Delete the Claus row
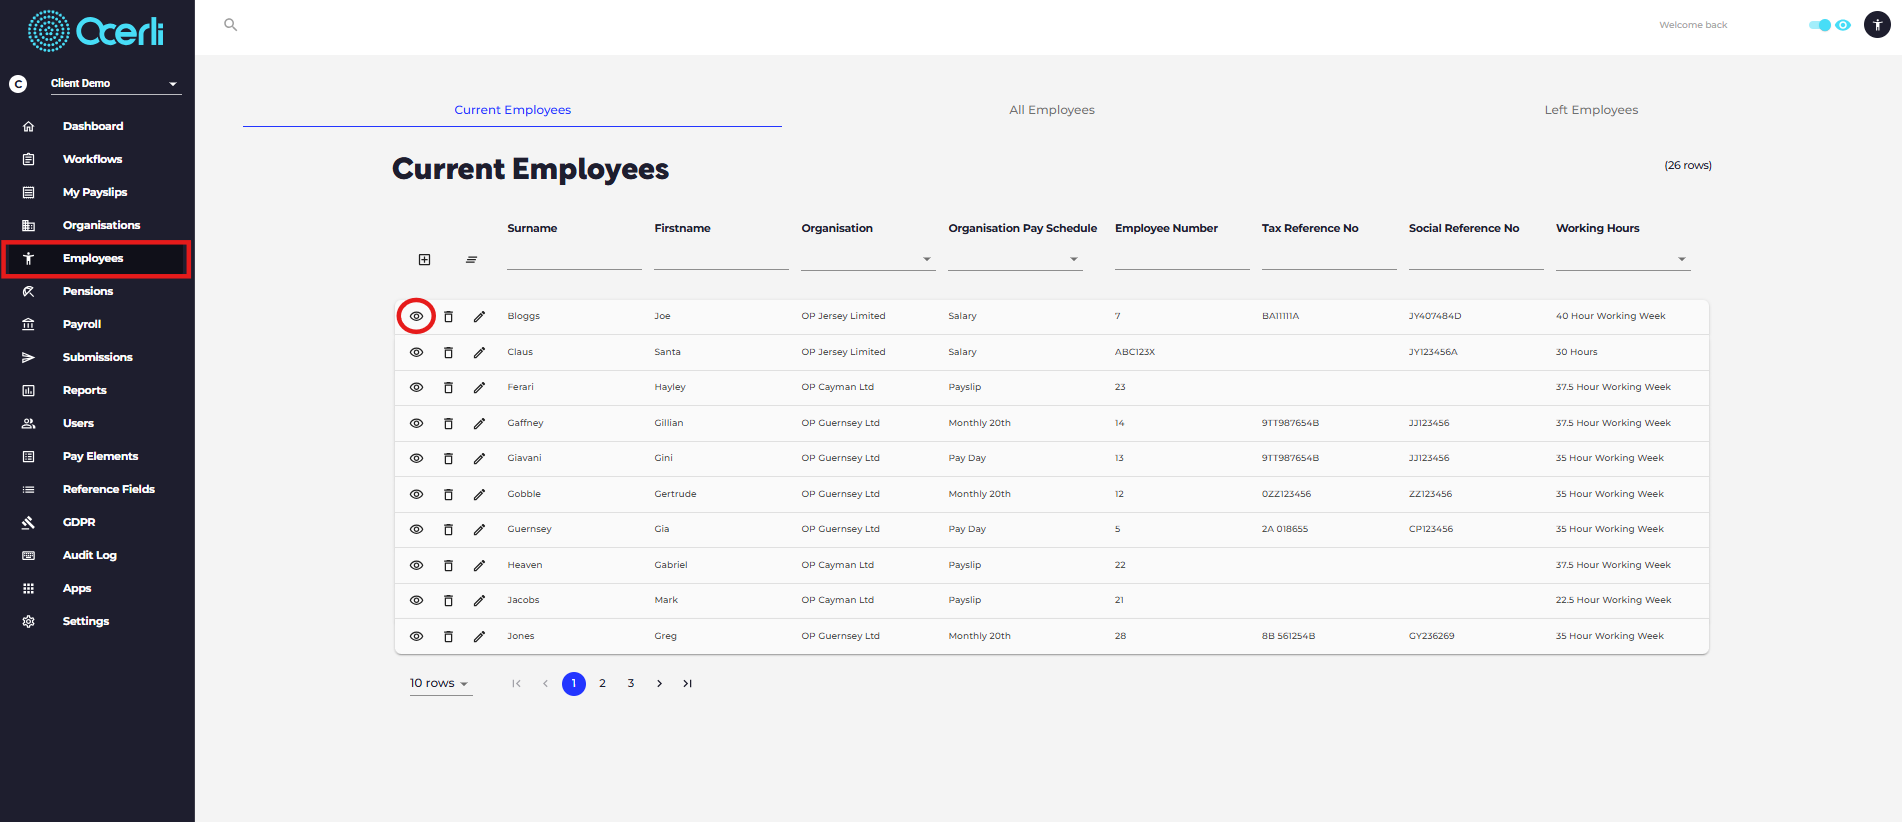Viewport: 1902px width, 822px height. tap(448, 352)
